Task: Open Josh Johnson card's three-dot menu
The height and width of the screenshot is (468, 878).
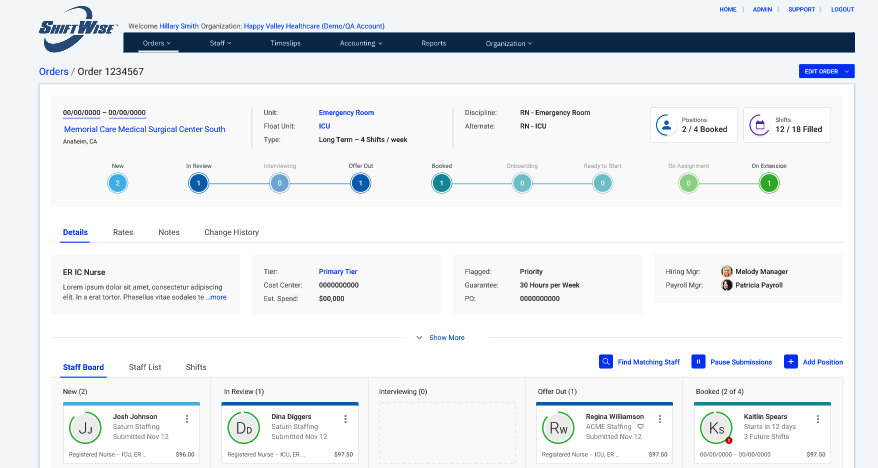Action: click(x=186, y=419)
